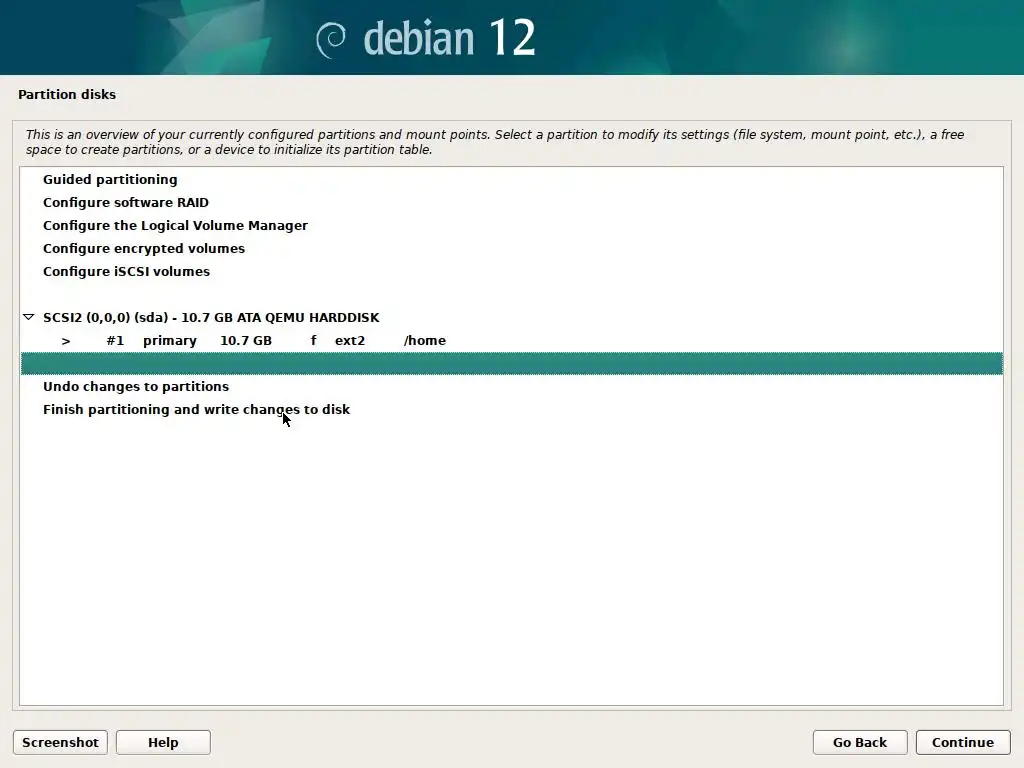
Task: Click the 10.7 GB partition size
Action: [x=246, y=340]
